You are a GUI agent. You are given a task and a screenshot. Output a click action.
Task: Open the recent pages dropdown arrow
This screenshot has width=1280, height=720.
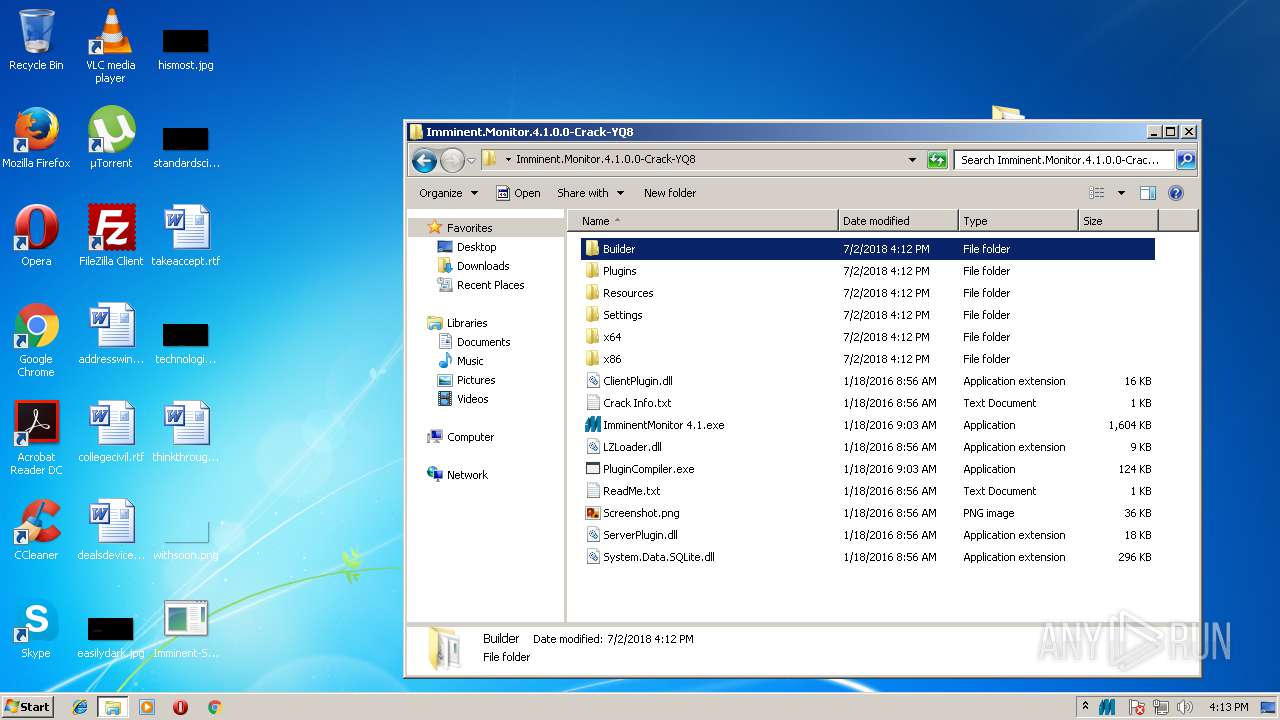click(x=471, y=160)
